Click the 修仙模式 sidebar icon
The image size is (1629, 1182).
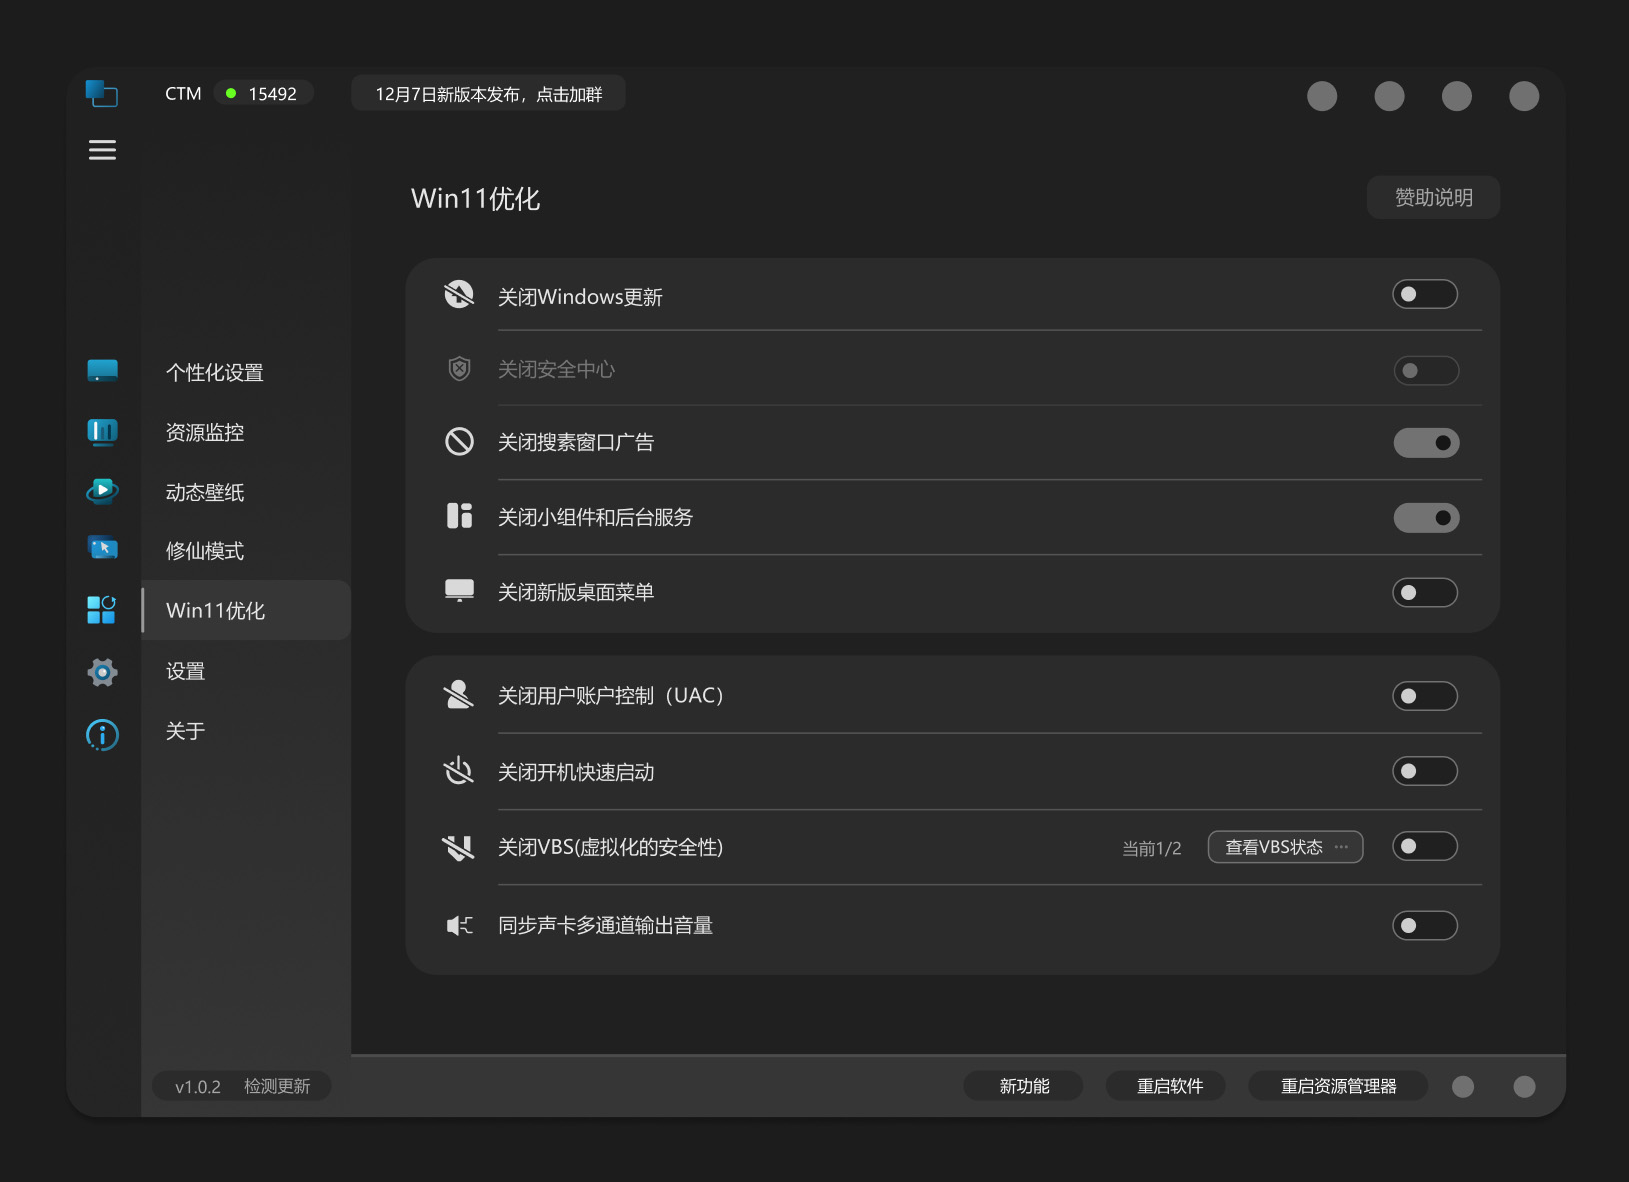pyautogui.click(x=102, y=549)
